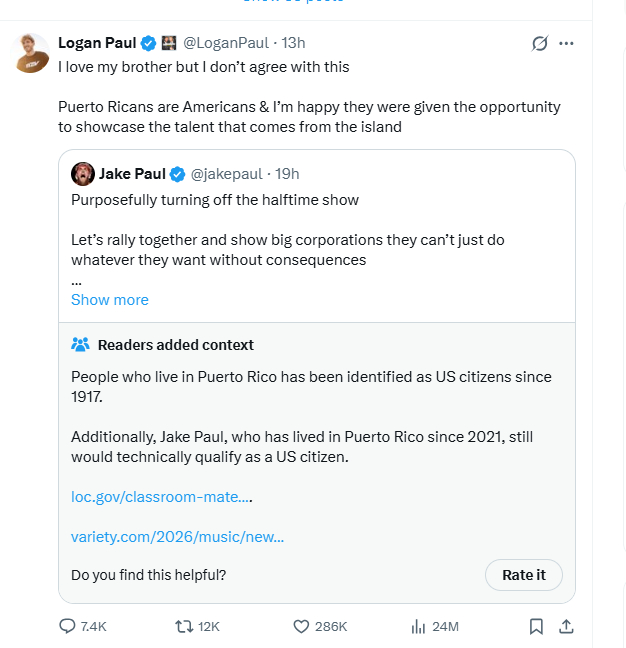Click Logan Paul's profile avatar
The height and width of the screenshot is (648, 626).
point(32,53)
